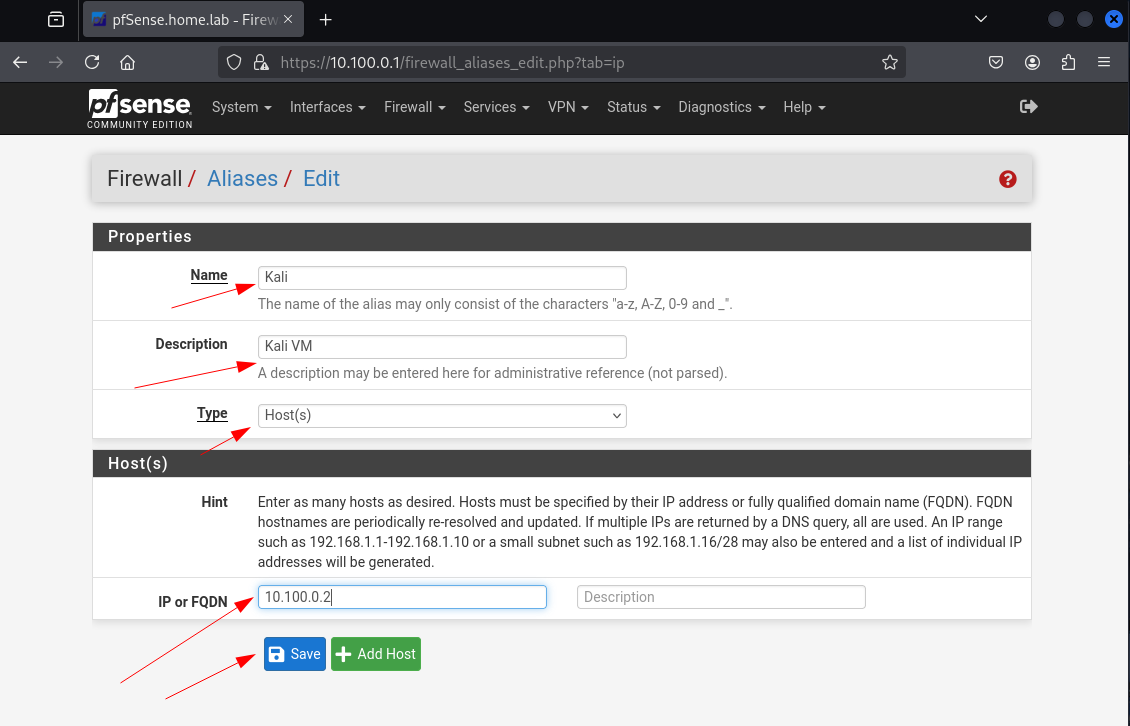Open the extensions puzzle icon
The image size is (1130, 726).
point(1068,63)
